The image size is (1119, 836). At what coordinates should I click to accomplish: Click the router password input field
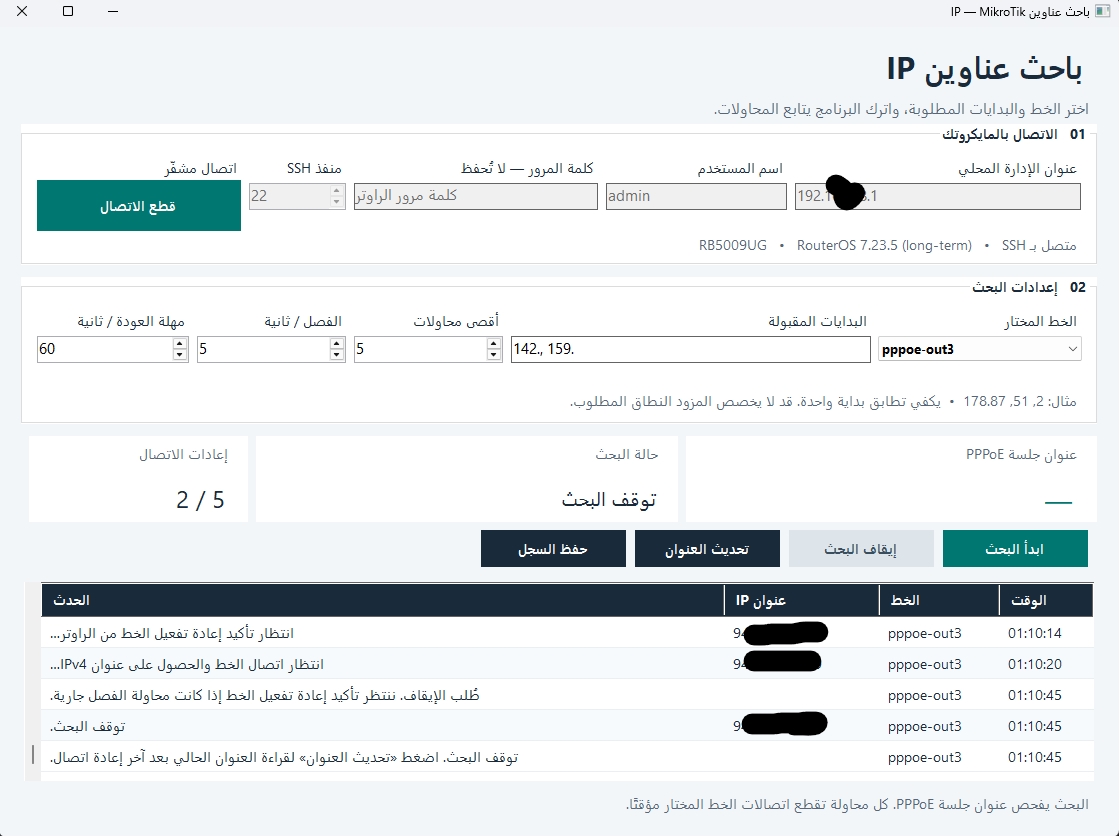pos(475,196)
